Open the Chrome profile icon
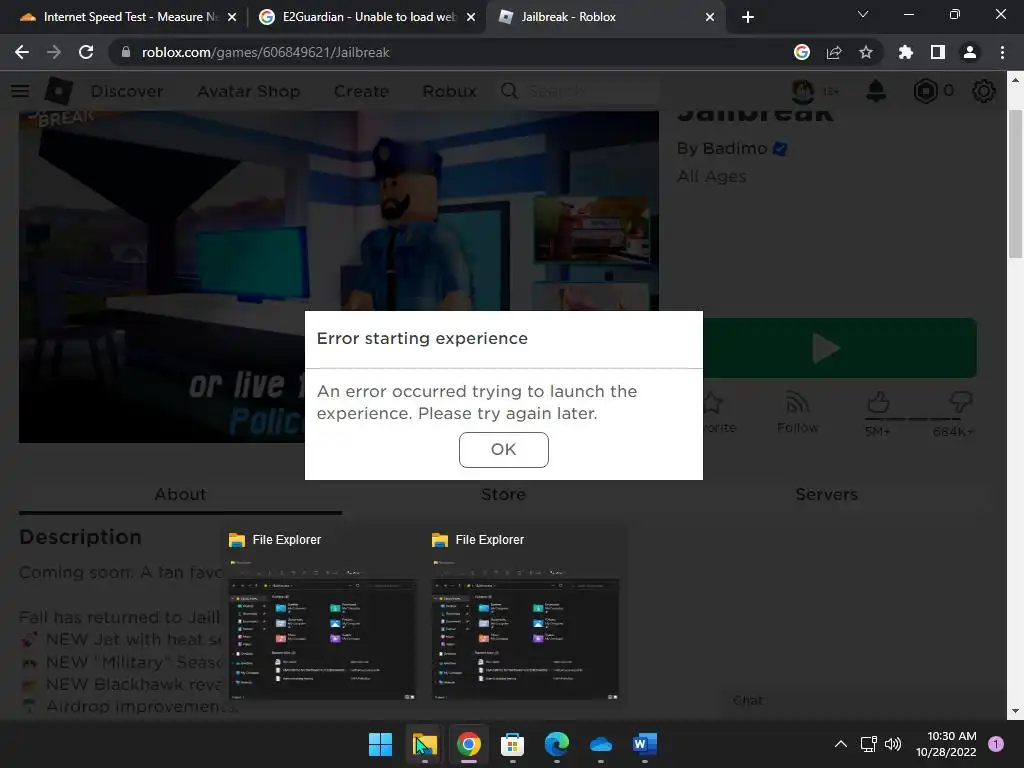This screenshot has width=1024, height=768. [969, 52]
